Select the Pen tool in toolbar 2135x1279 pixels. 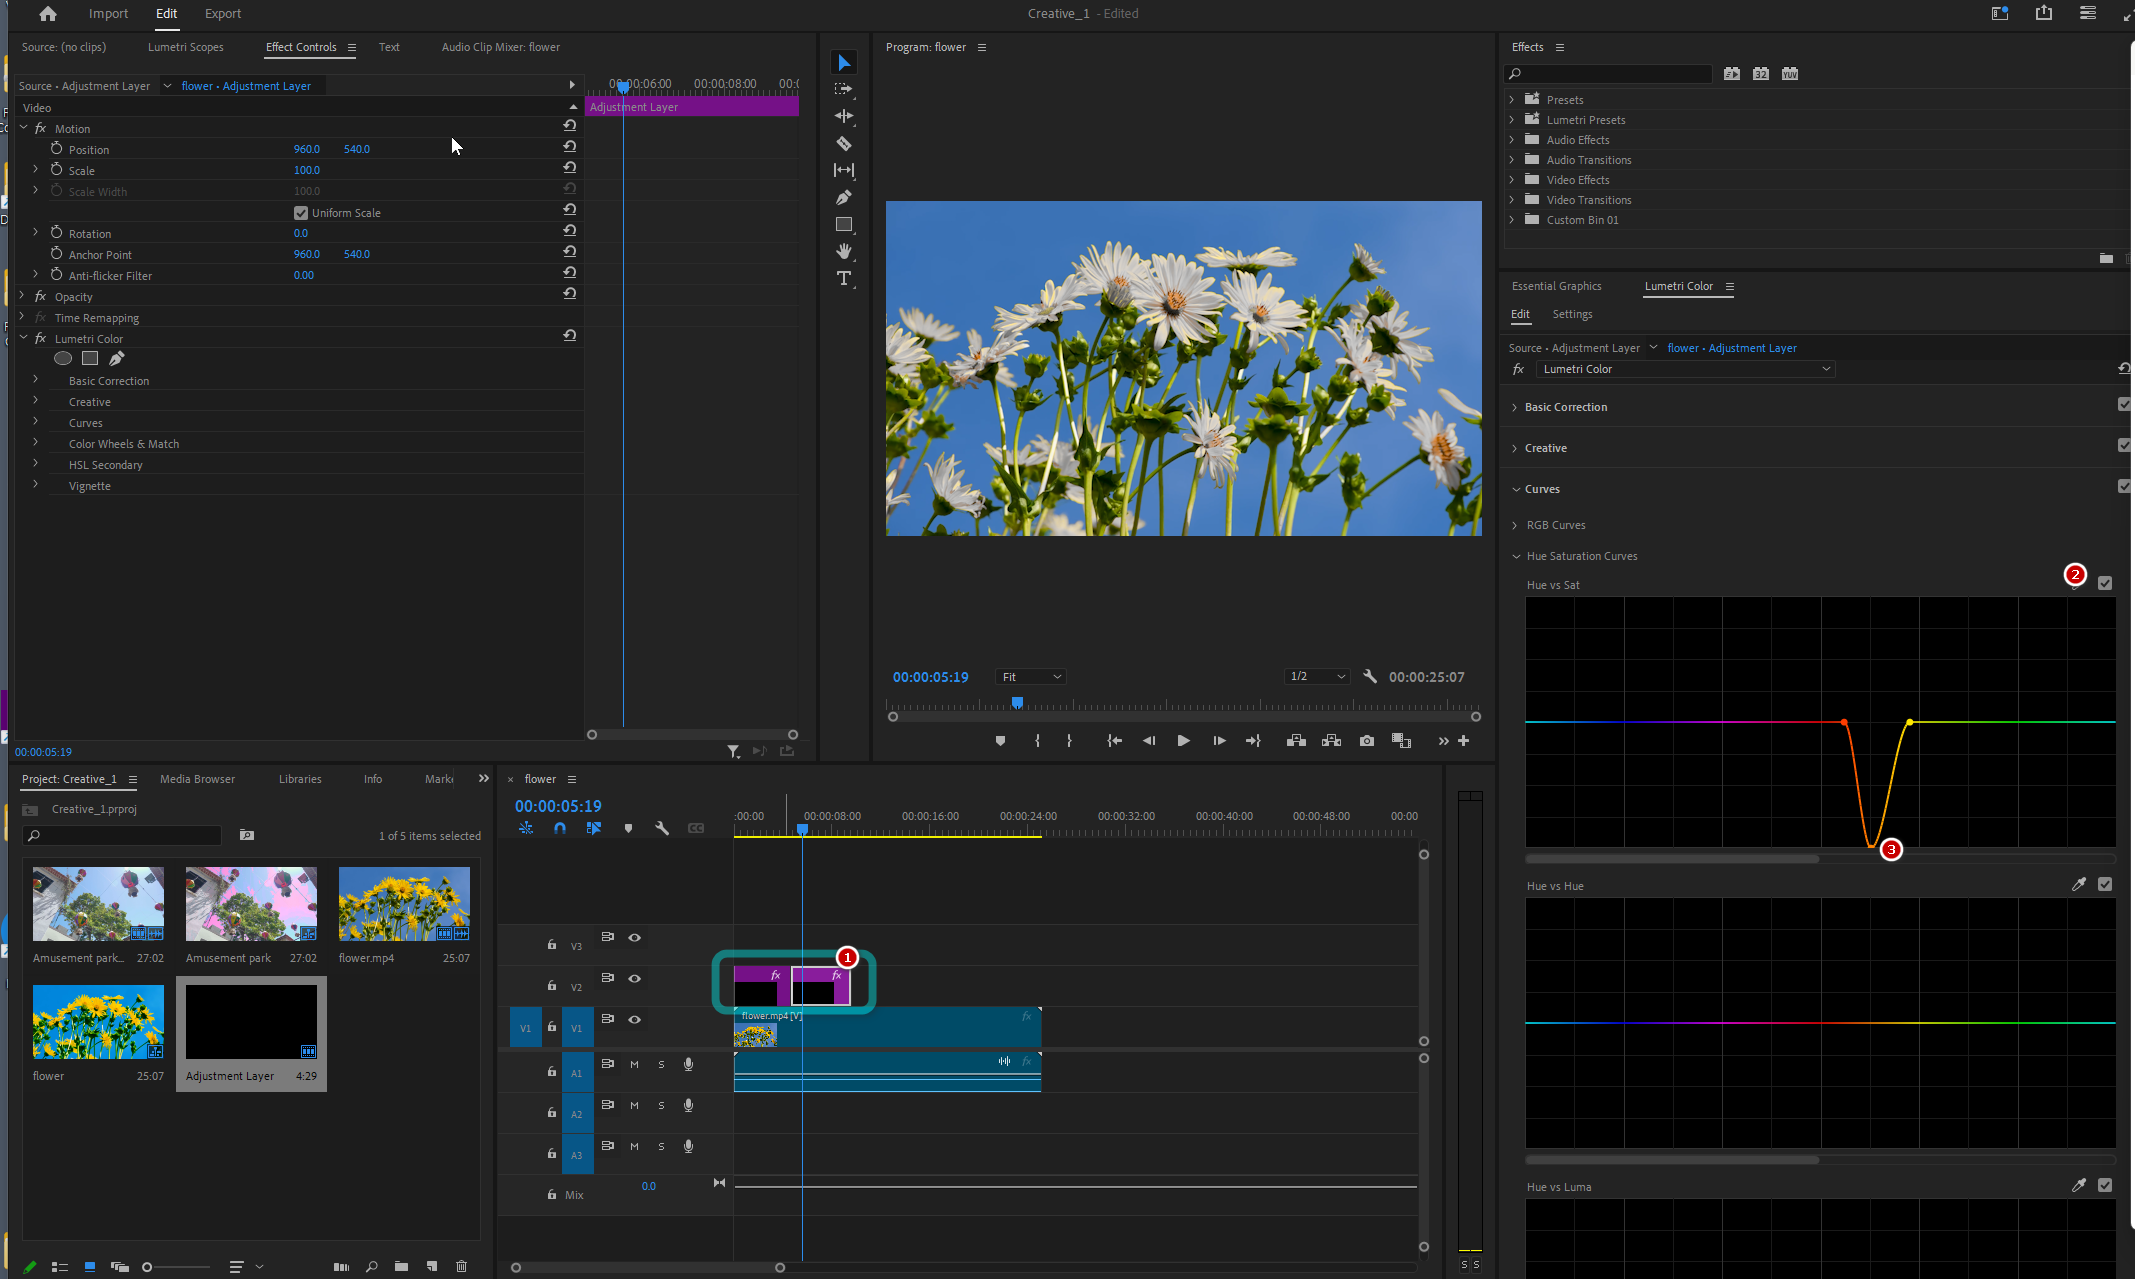click(x=843, y=197)
